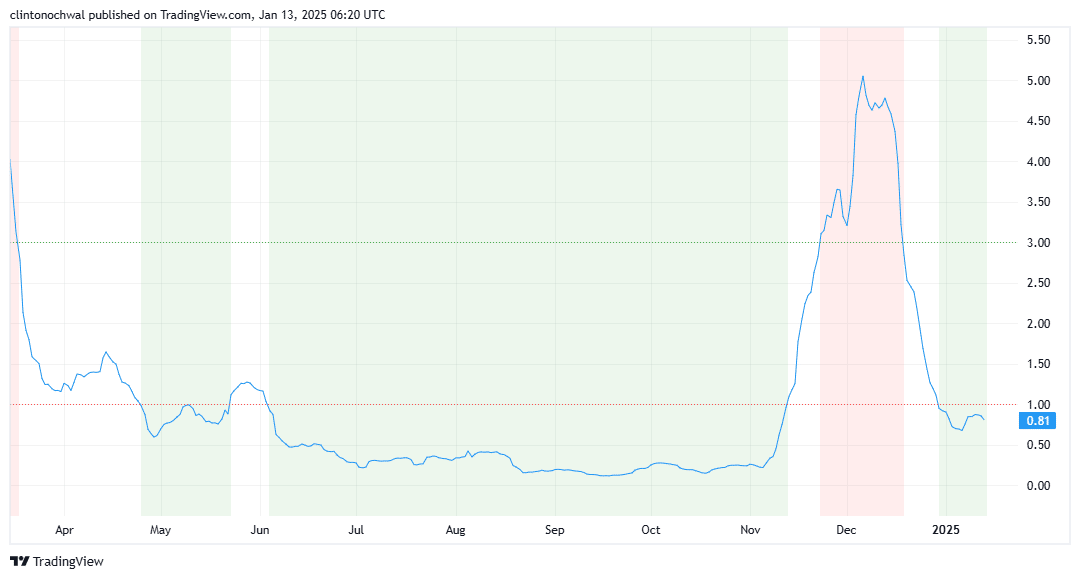Viewport: 1080px width, 579px height.
Task: Click the blue 0.81 current value label
Action: (x=1039, y=420)
